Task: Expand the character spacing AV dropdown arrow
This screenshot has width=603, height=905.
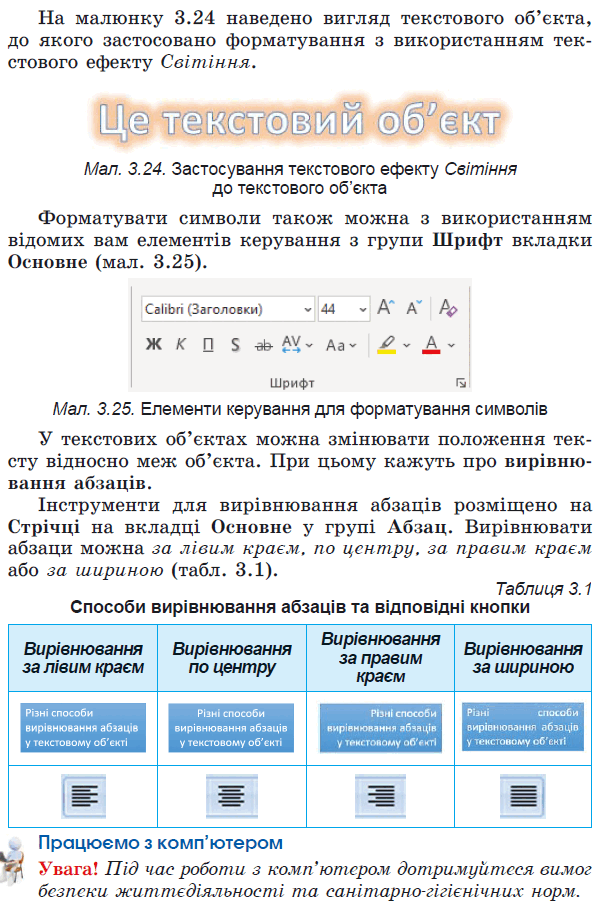Action: (x=309, y=346)
